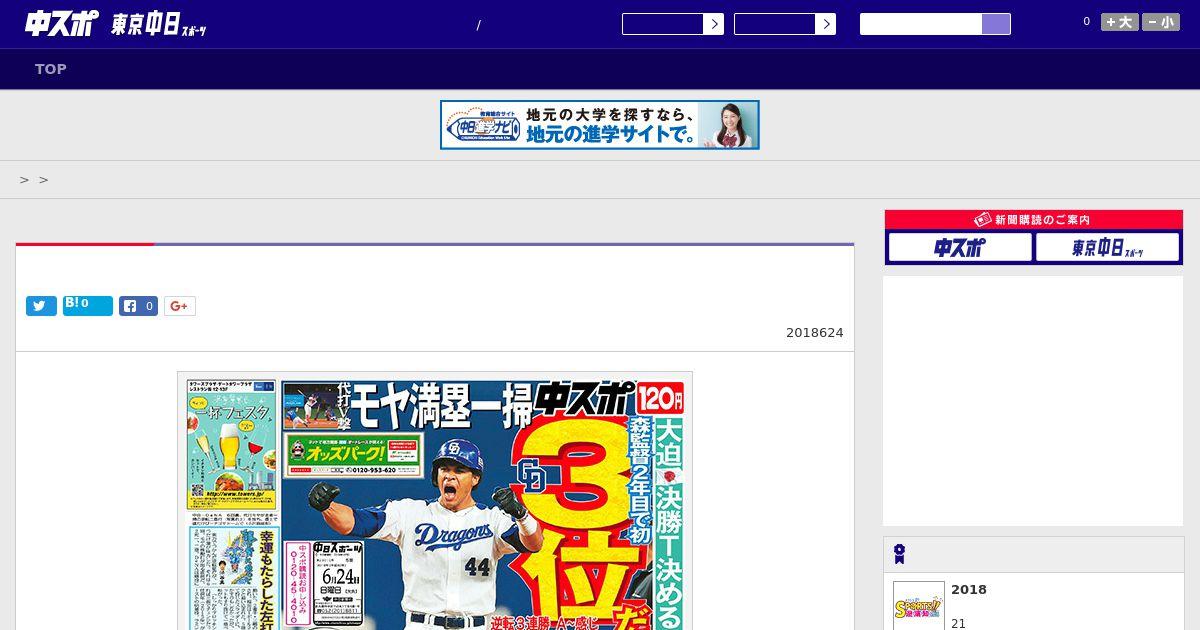Viewport: 1200px width, 630px height.
Task: Share article via Google+ icon
Action: click(180, 306)
